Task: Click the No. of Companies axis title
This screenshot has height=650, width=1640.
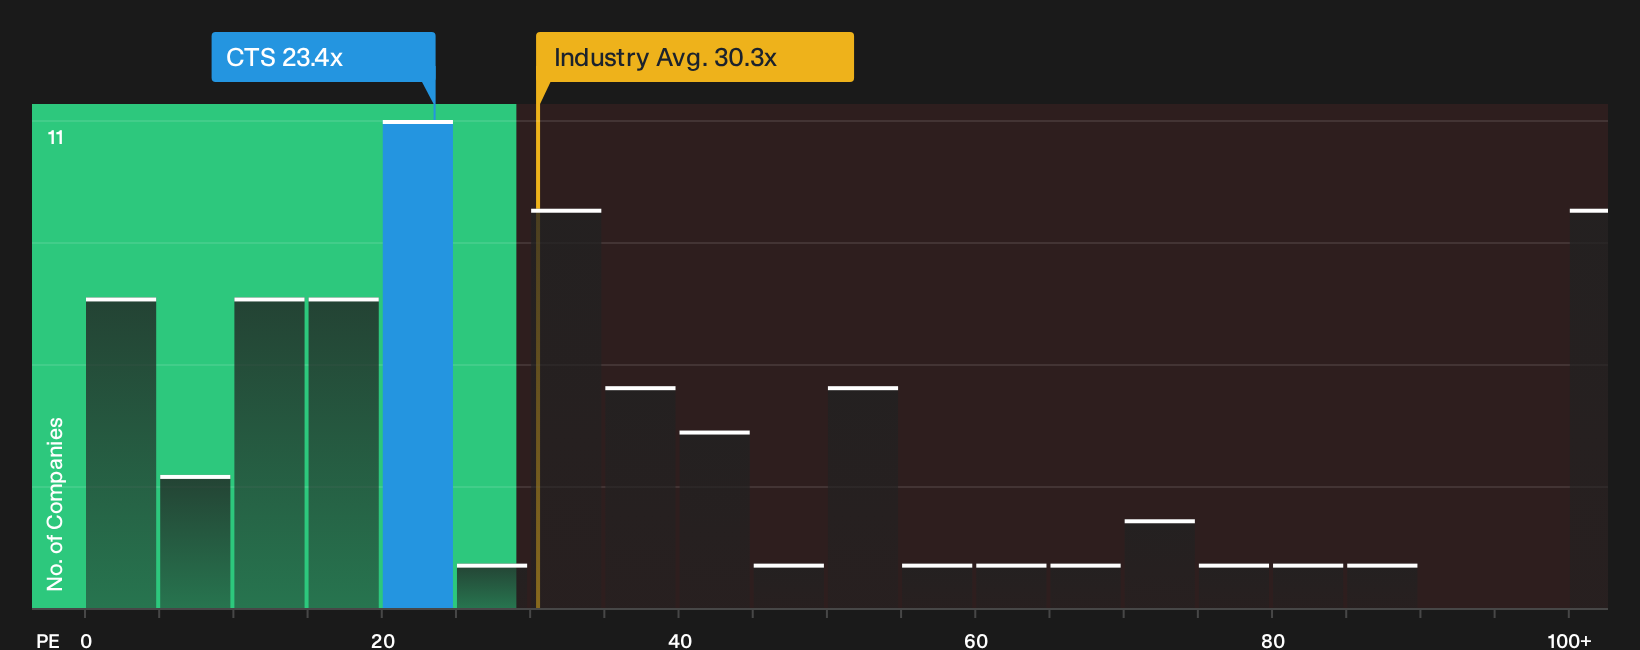Action: tap(55, 503)
